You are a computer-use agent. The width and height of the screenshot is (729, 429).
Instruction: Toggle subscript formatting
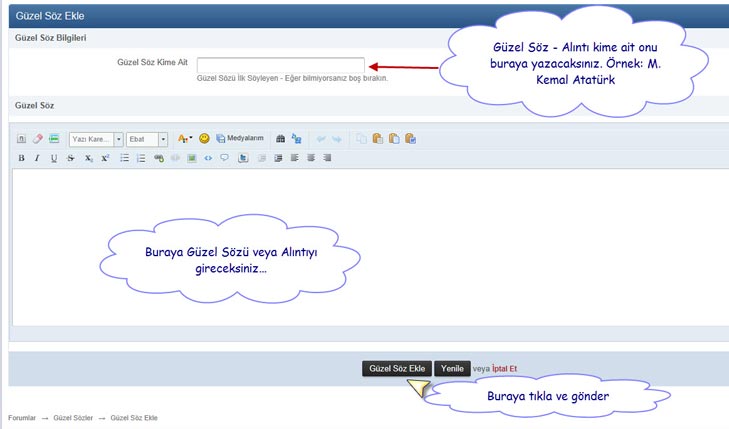click(88, 158)
